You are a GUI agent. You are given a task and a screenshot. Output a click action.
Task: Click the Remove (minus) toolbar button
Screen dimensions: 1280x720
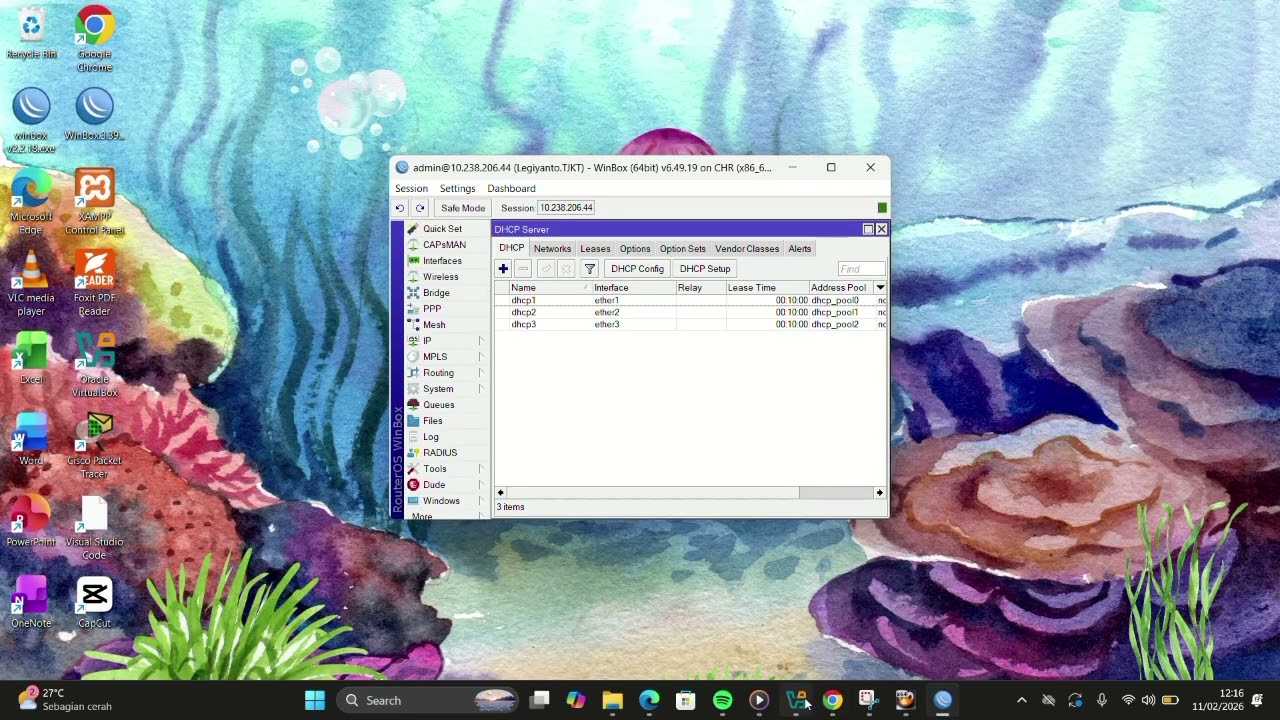pyautogui.click(x=522, y=269)
